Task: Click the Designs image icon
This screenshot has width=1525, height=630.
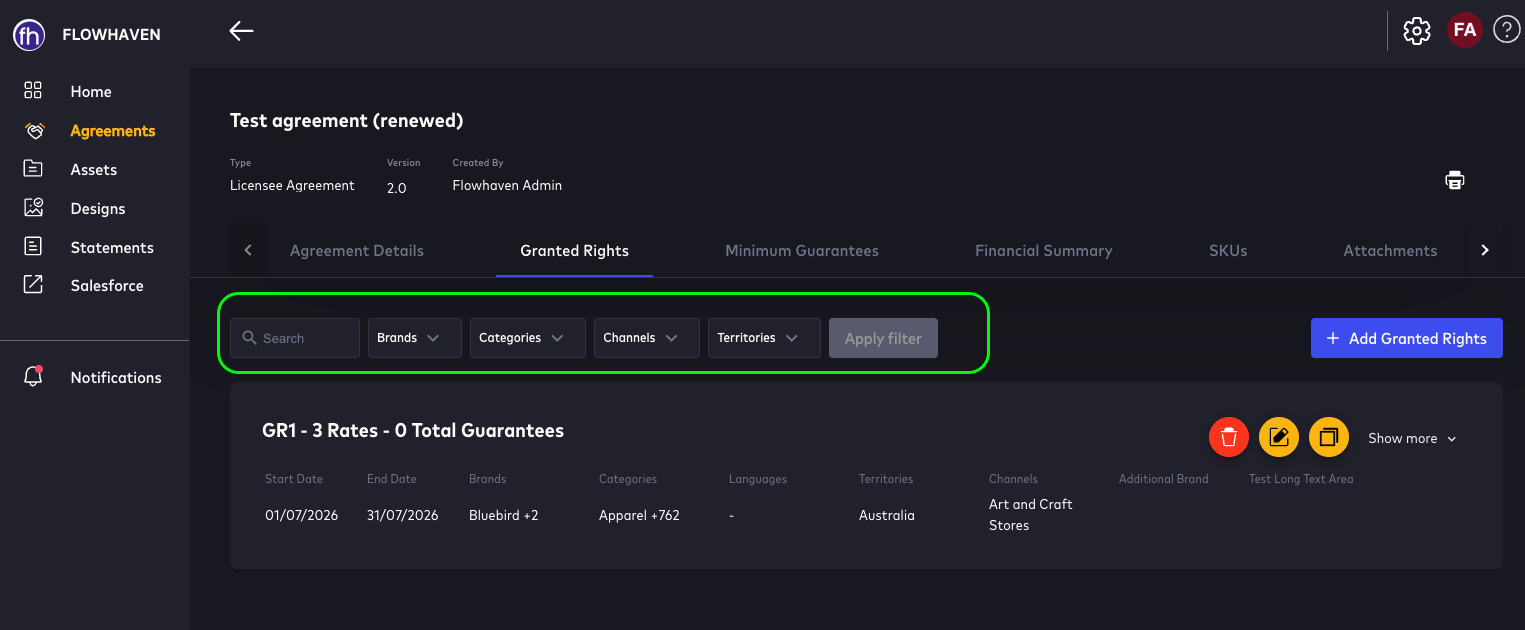Action: coord(33,208)
